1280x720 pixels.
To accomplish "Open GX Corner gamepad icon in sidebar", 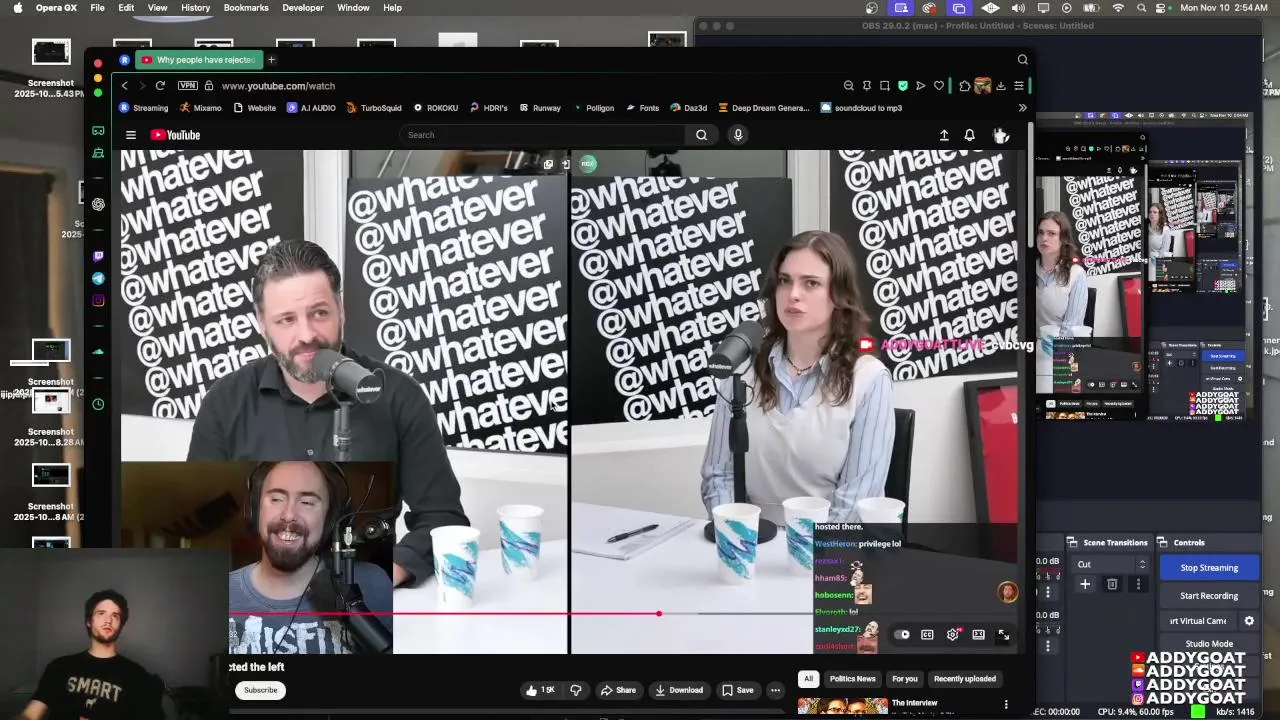I will (x=98, y=130).
